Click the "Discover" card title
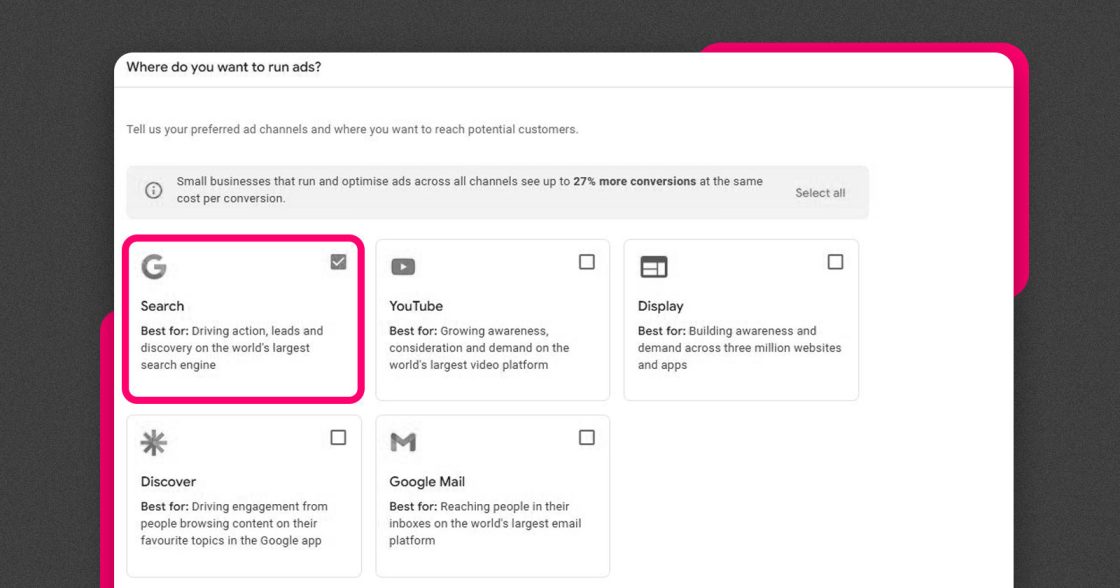Viewport: 1120px width, 588px height. coord(168,482)
